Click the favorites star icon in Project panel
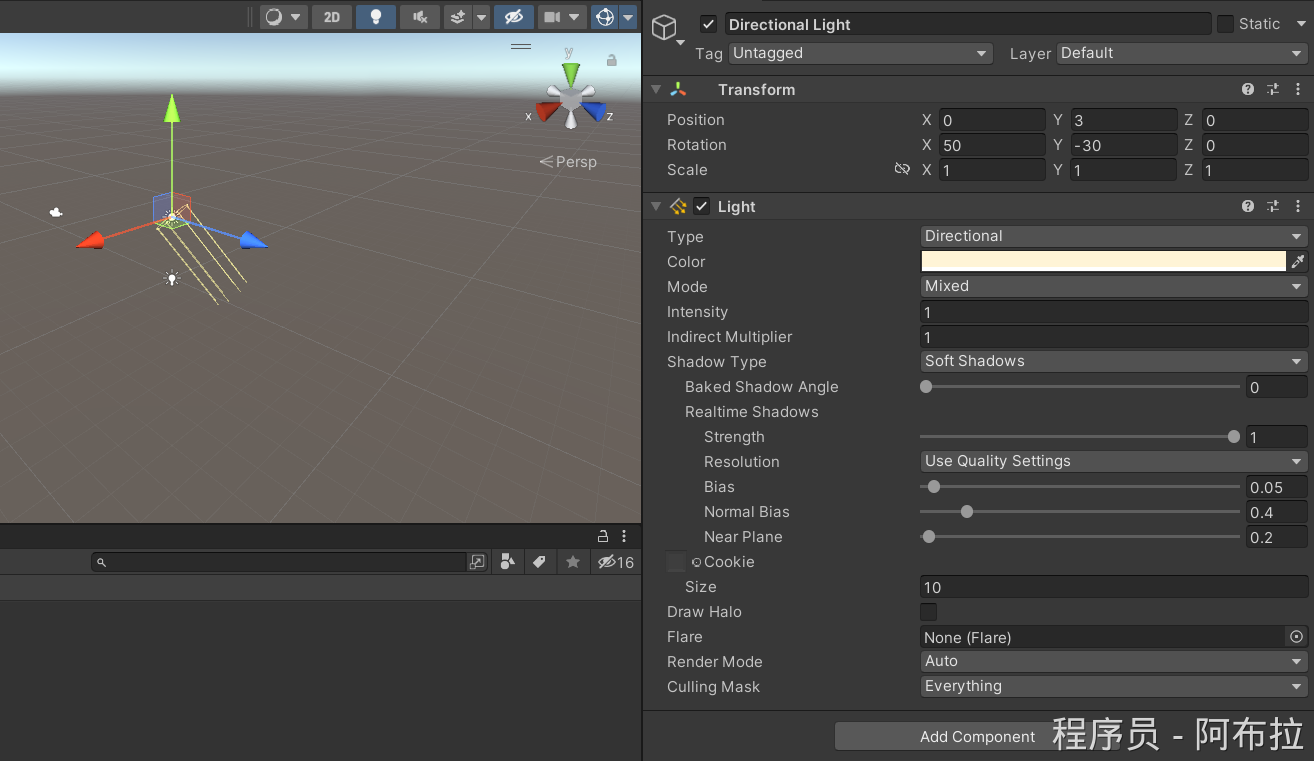Viewport: 1314px width, 761px height. point(573,562)
